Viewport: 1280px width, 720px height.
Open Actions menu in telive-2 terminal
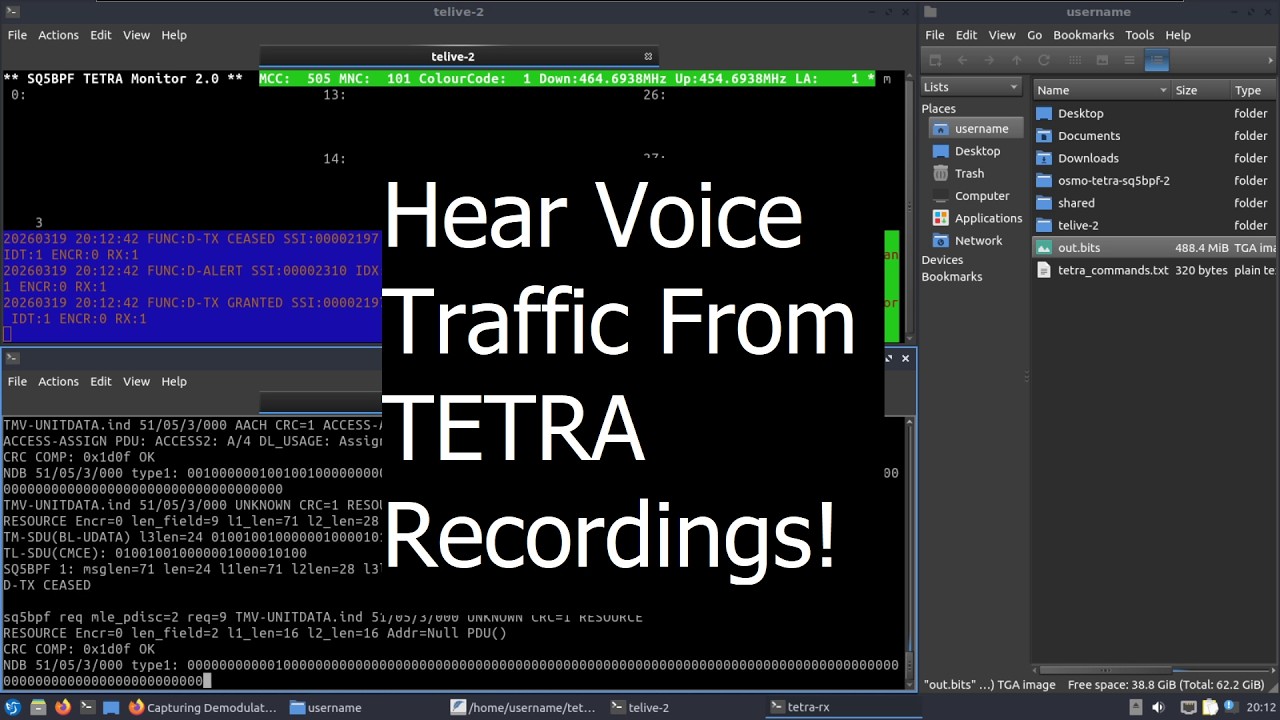(x=58, y=35)
